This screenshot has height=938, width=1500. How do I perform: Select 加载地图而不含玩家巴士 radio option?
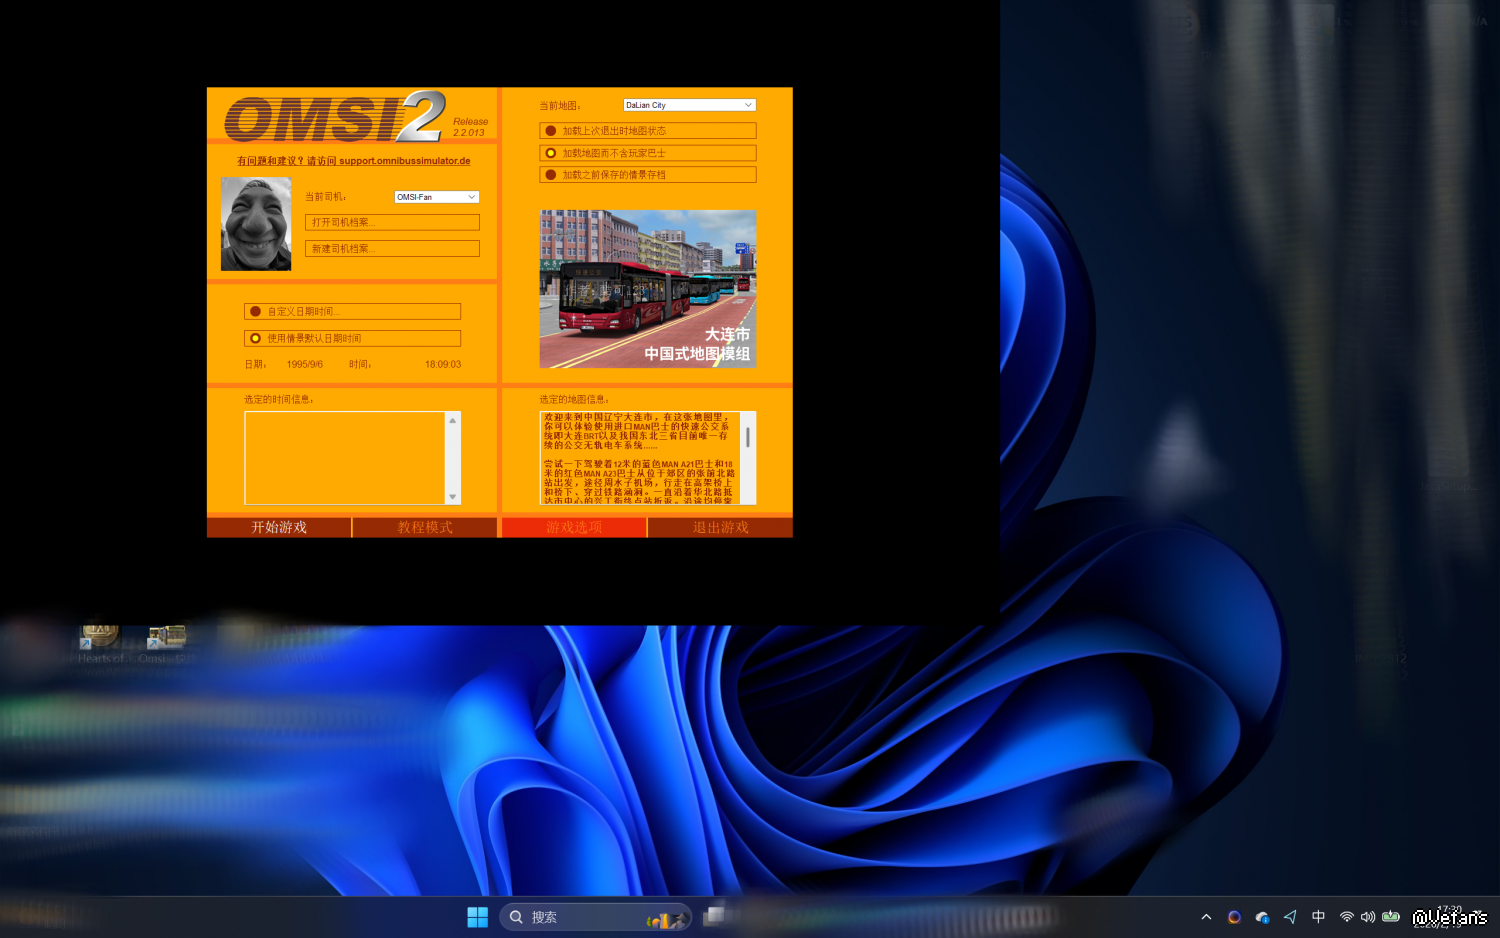coord(648,153)
